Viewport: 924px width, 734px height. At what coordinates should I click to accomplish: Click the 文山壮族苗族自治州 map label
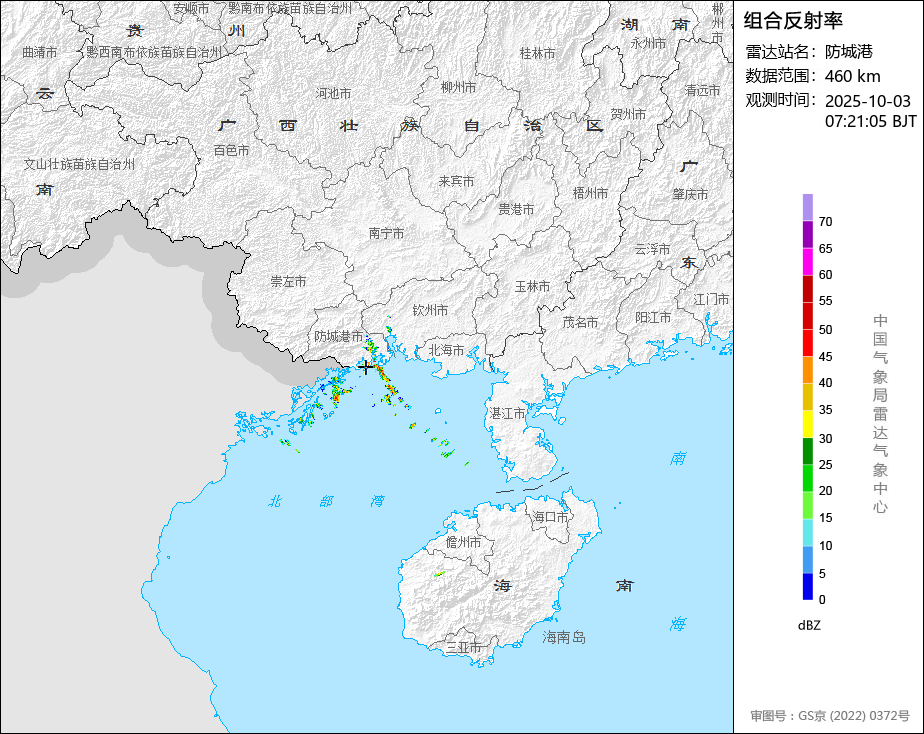pyautogui.click(x=79, y=164)
